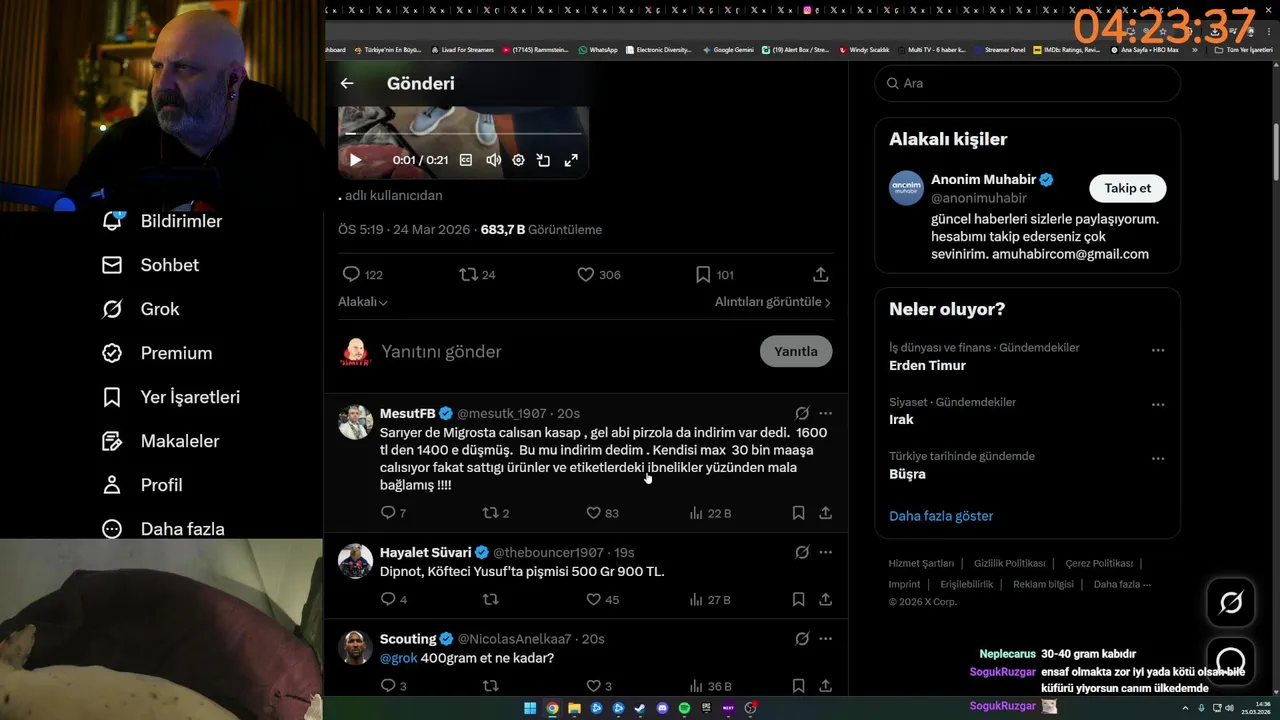This screenshot has height=720, width=1280.
Task: Play the video in the post
Action: [x=355, y=160]
